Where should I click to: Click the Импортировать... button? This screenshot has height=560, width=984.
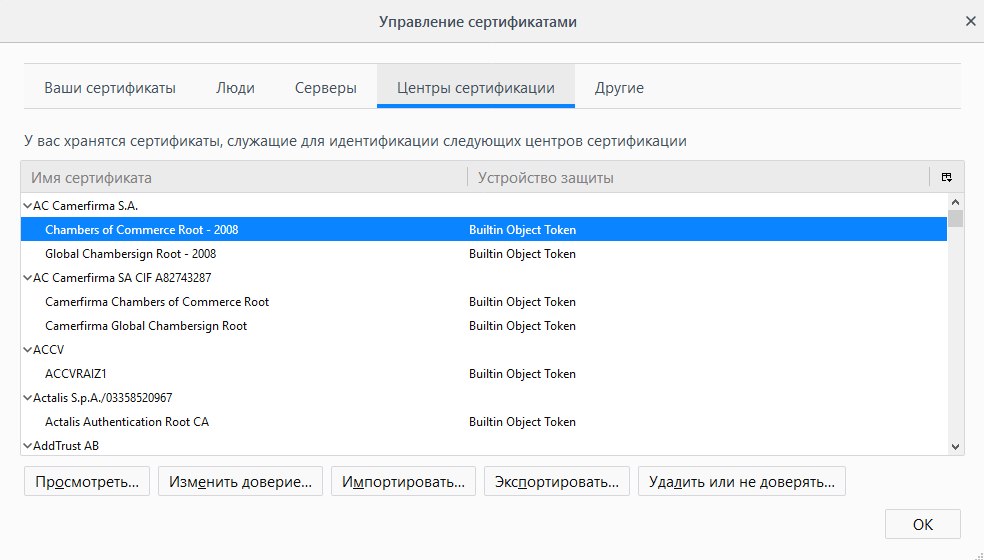click(403, 482)
